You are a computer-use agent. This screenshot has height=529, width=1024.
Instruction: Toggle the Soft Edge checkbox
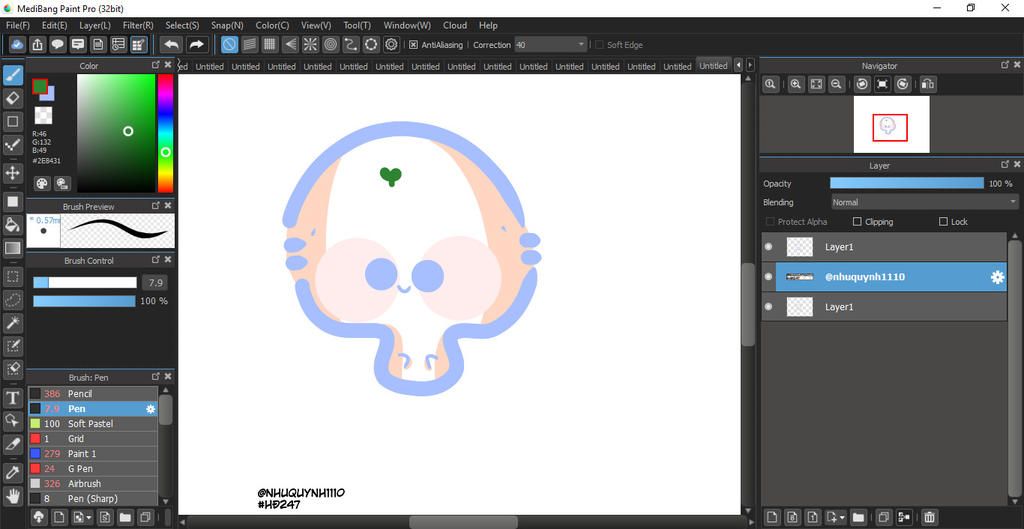(599, 45)
